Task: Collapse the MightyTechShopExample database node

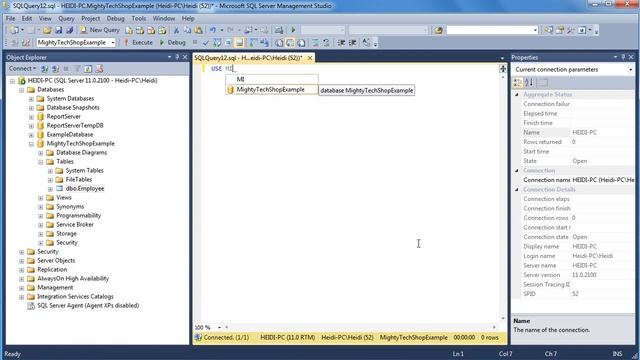Action: click(x=31, y=144)
